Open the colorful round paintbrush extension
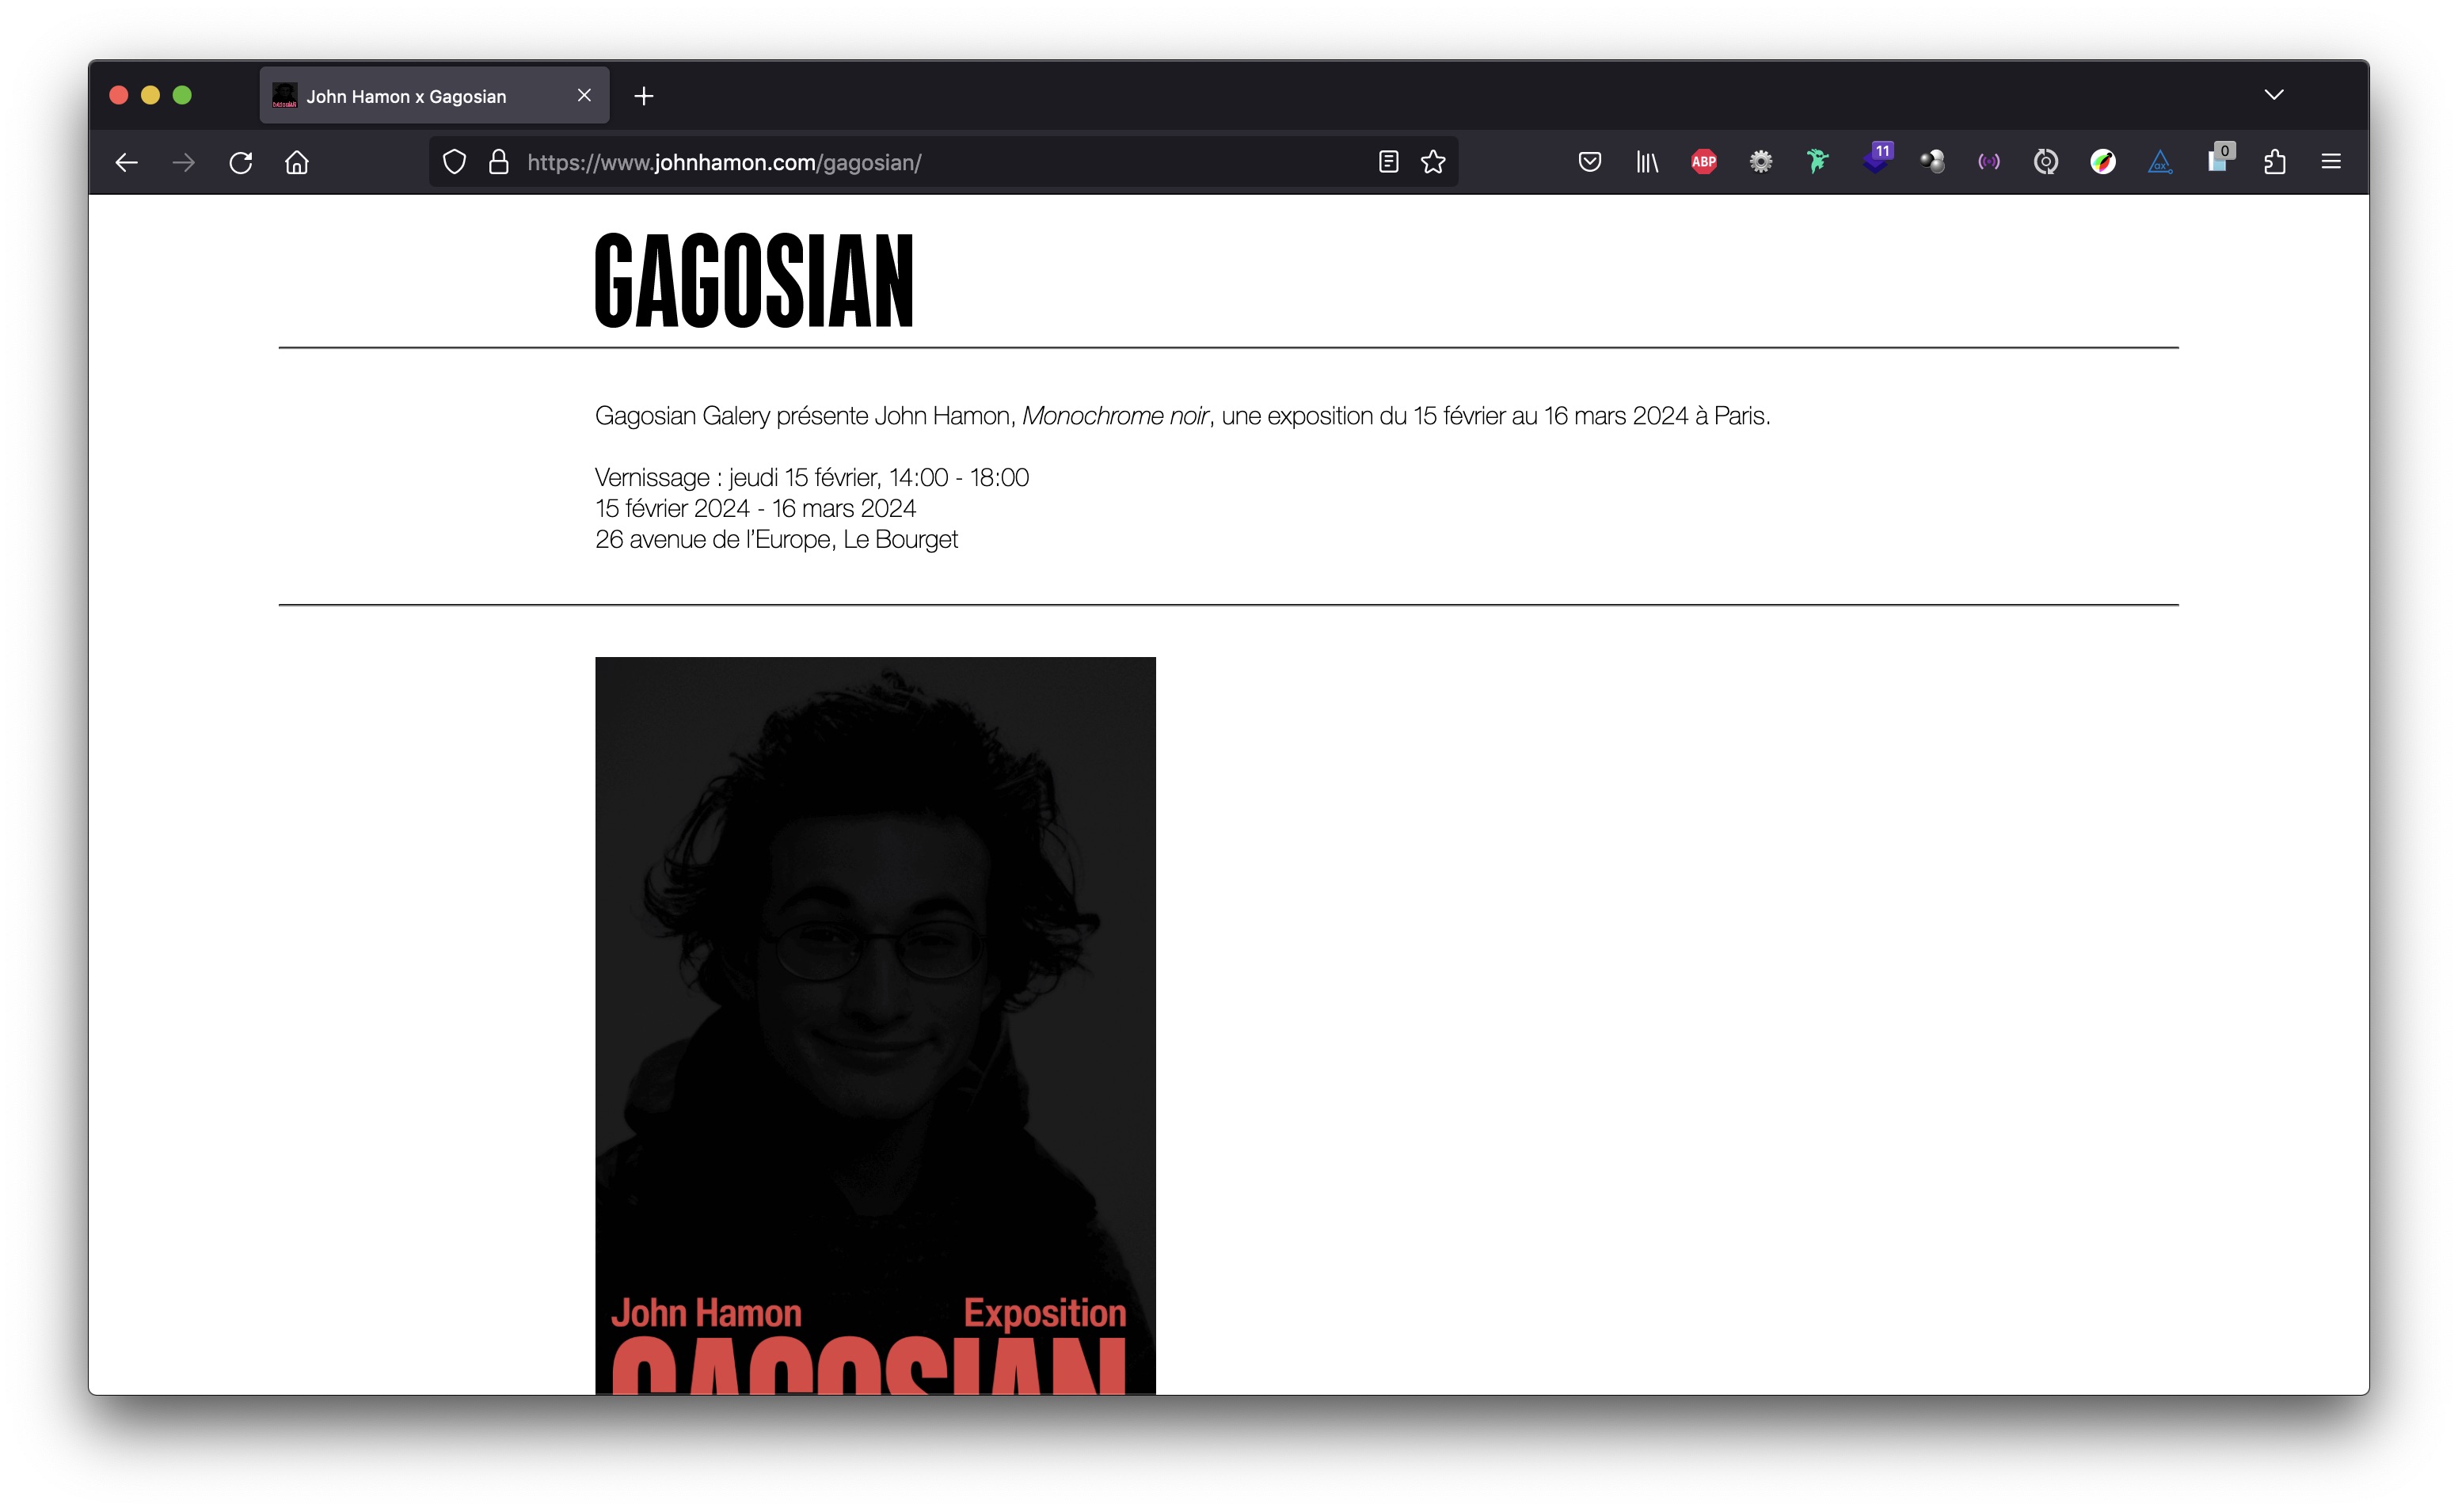 point(2103,162)
